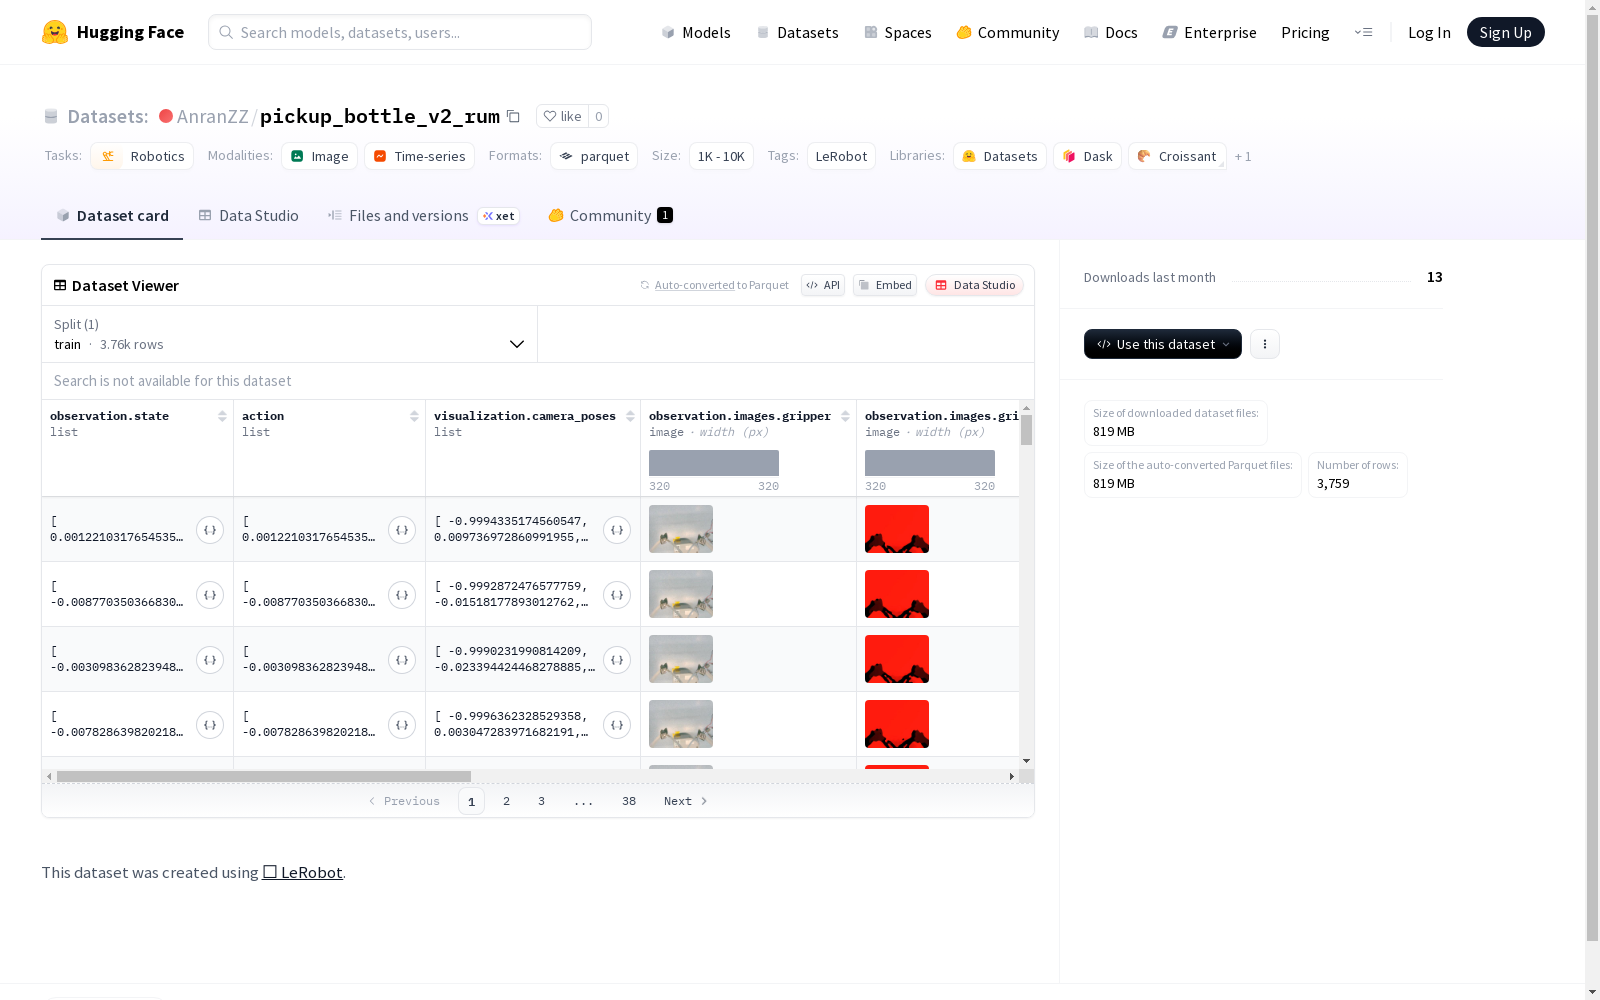Click the API button in Dataset Viewer
This screenshot has height=1000, width=1600.
pos(823,285)
